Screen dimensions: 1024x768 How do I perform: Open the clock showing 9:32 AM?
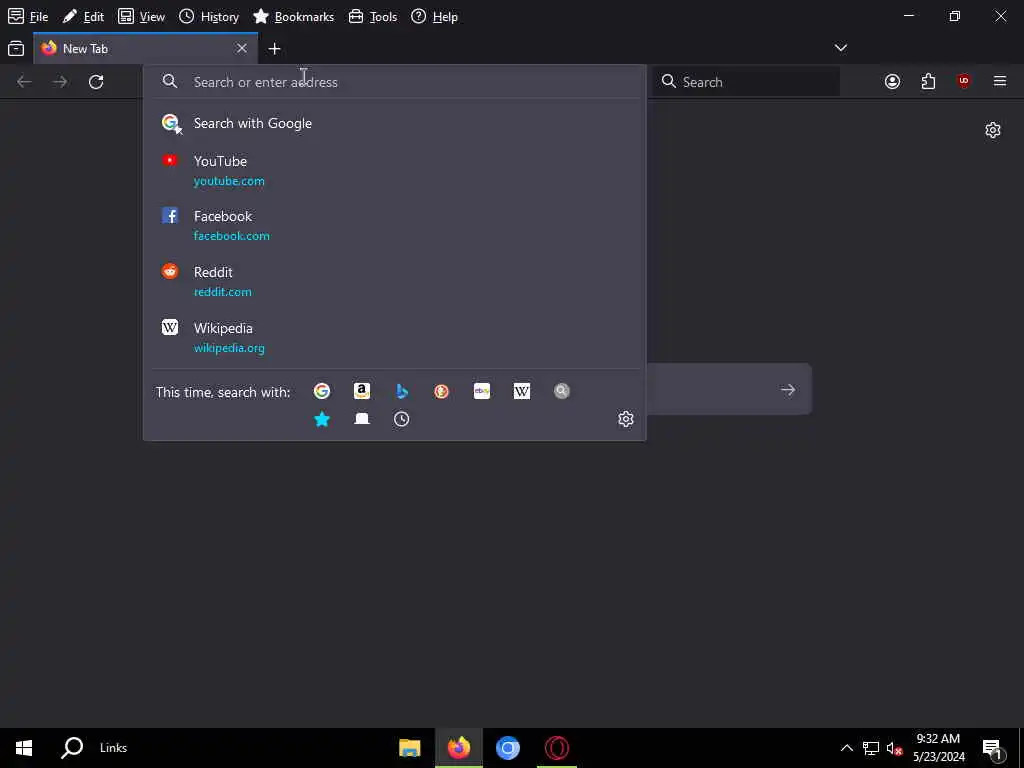tap(938, 748)
